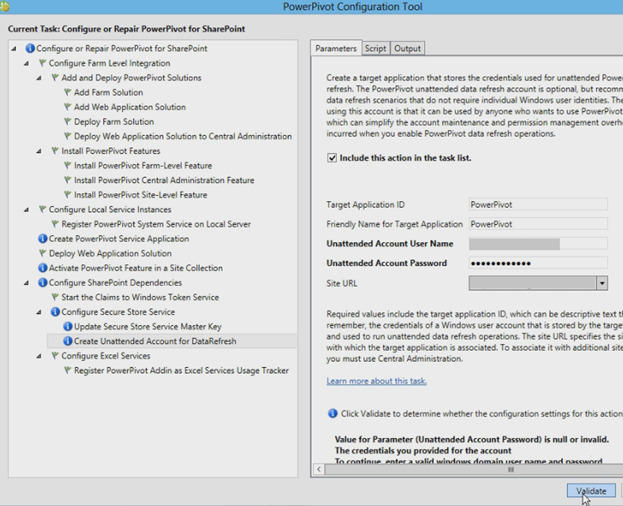
Task: Click the flag icon next to Configure Farm Level Integration
Action: pyautogui.click(x=43, y=63)
